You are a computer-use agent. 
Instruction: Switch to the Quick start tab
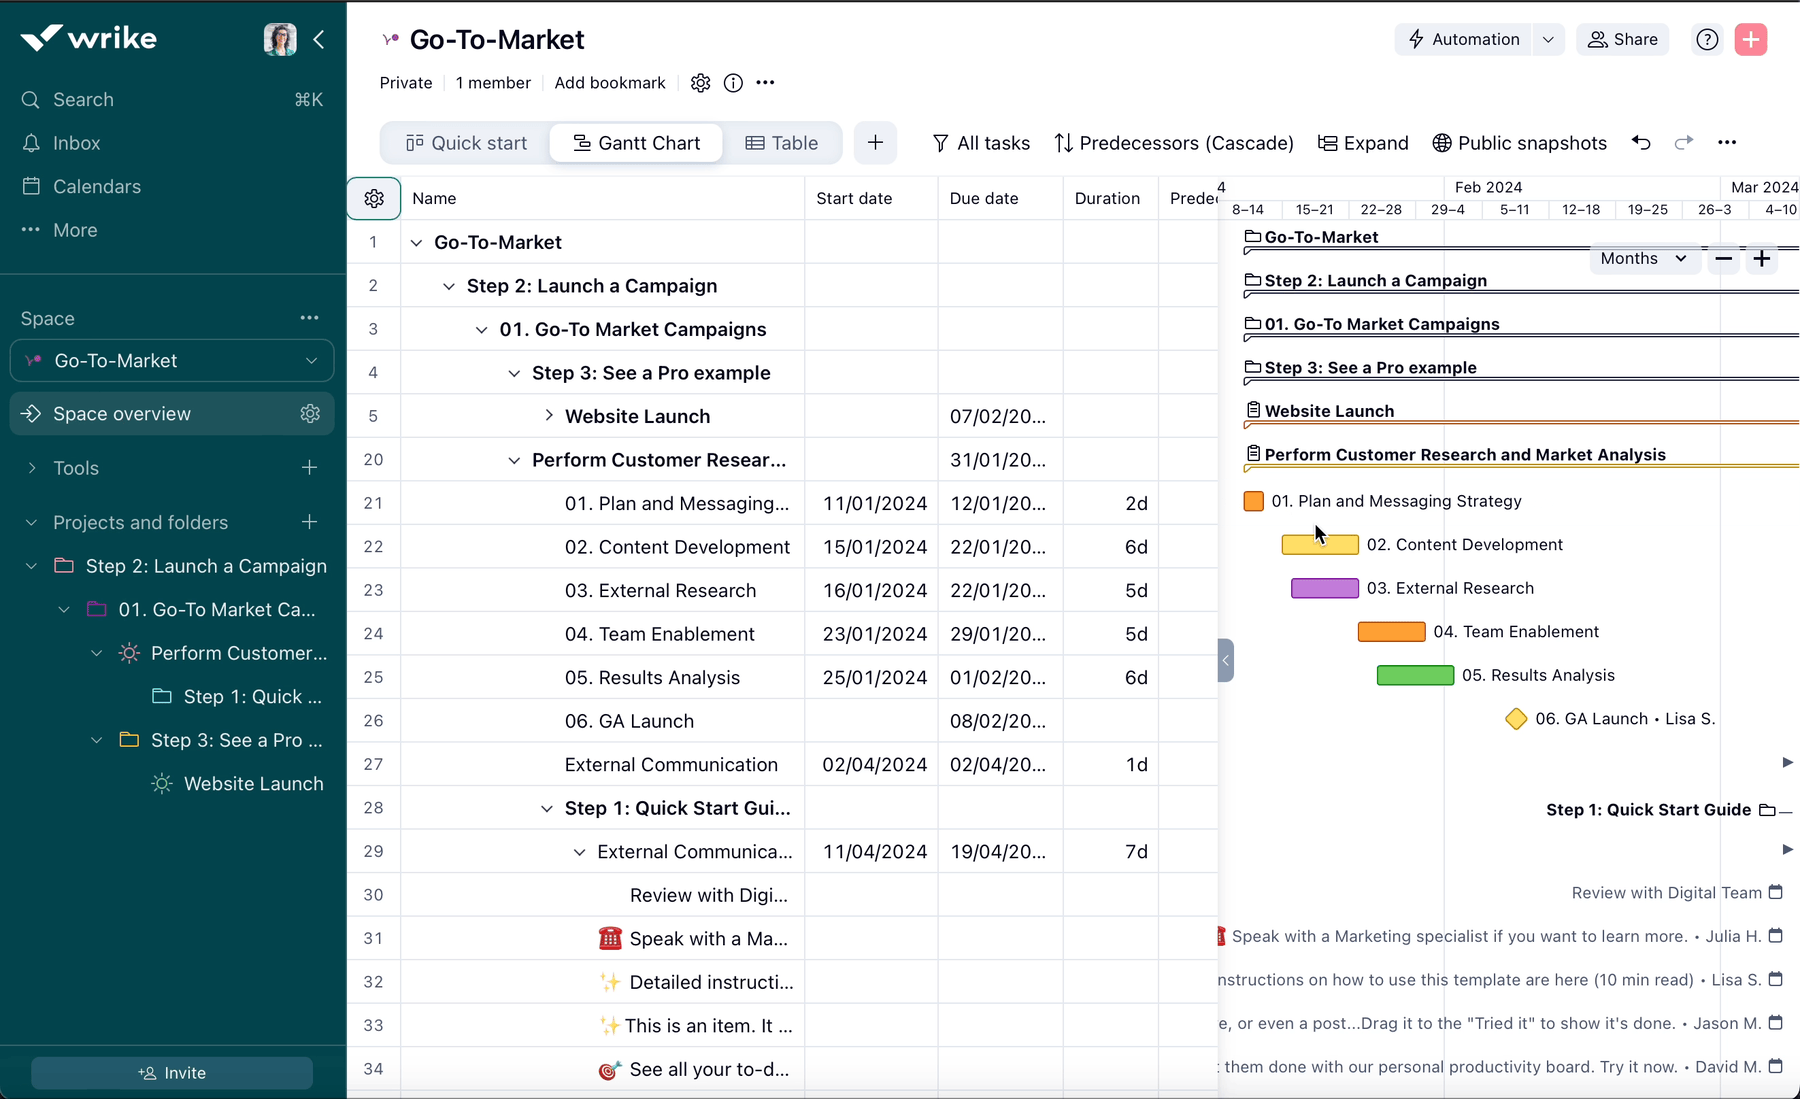pos(466,143)
